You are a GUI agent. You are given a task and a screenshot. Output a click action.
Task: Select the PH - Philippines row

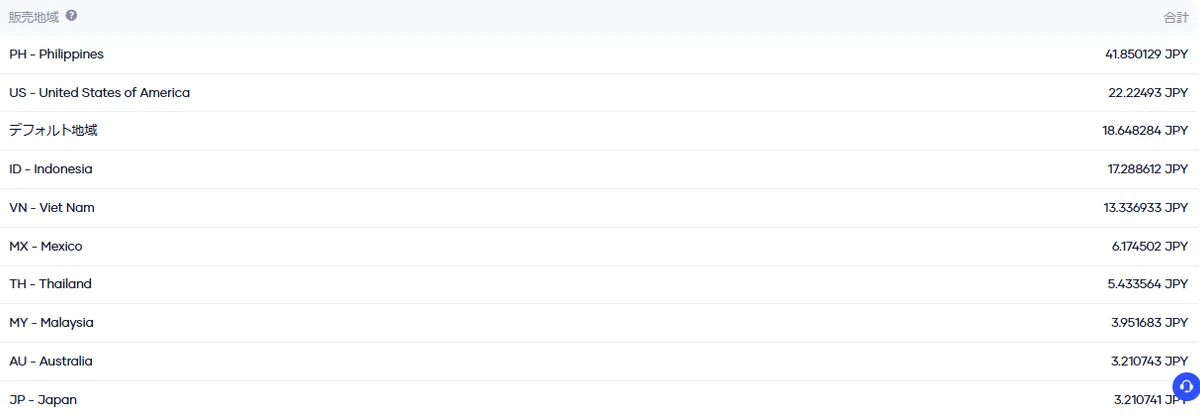[600, 54]
